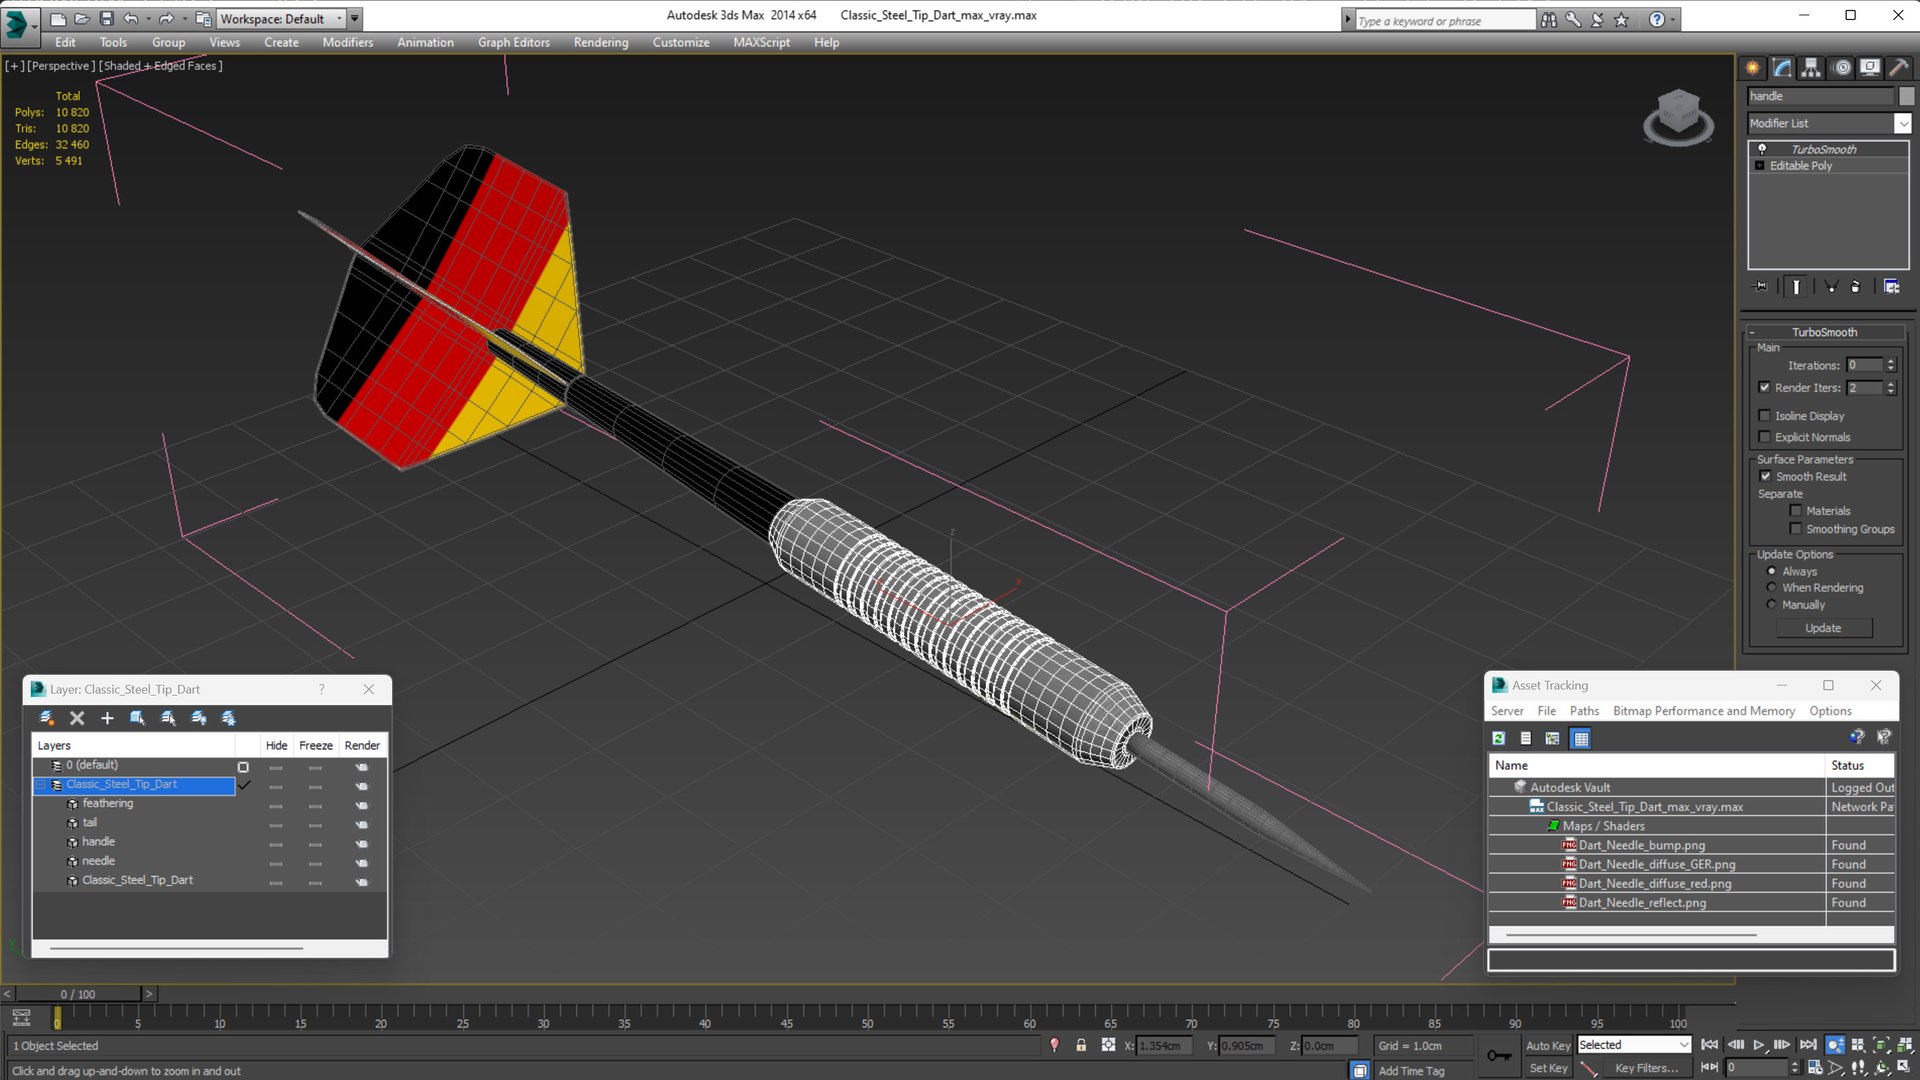Delete highlighted layer using X icon
Viewport: 1920px width, 1080px height.
point(77,718)
